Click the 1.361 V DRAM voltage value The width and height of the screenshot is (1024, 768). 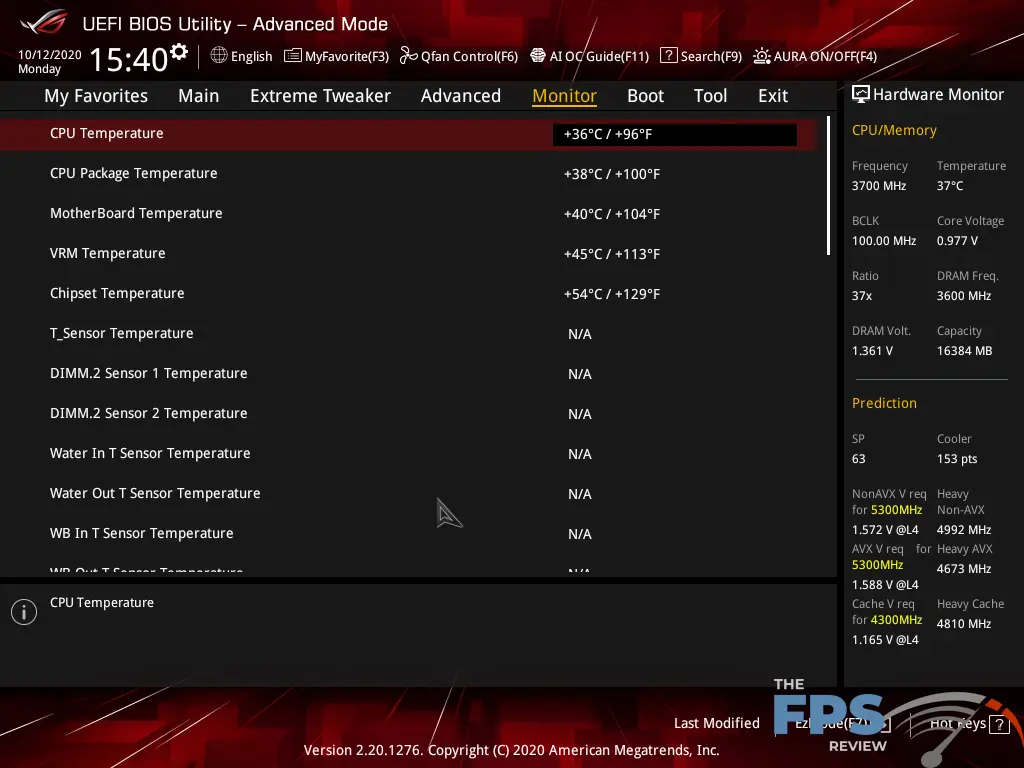[872, 351]
